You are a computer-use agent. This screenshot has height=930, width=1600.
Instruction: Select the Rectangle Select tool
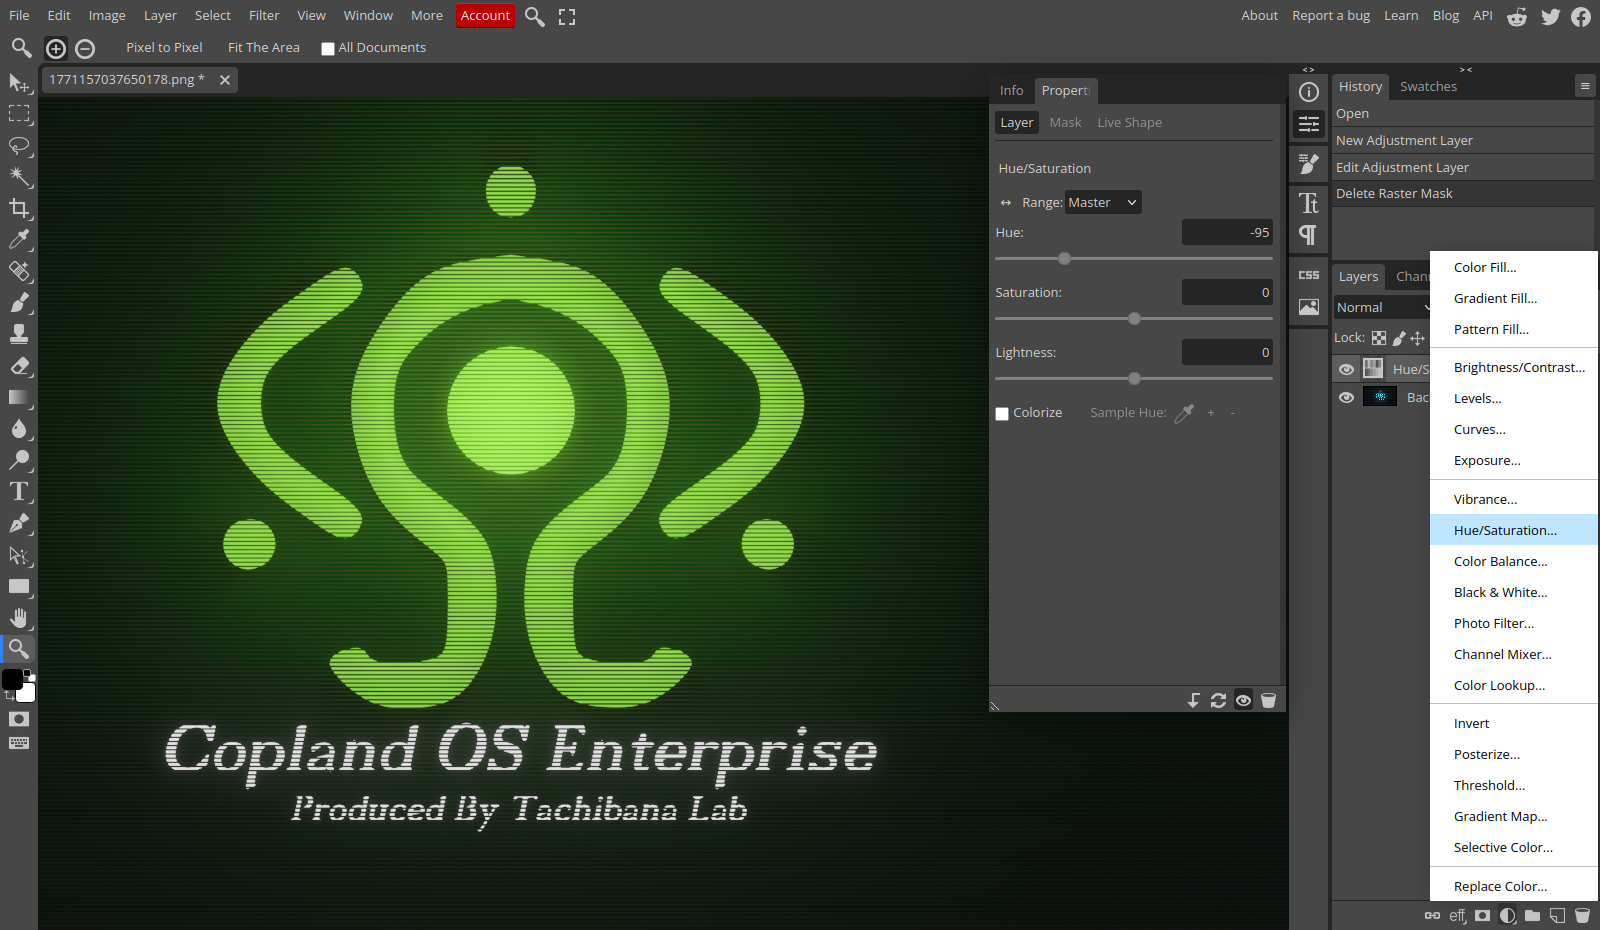[x=19, y=114]
